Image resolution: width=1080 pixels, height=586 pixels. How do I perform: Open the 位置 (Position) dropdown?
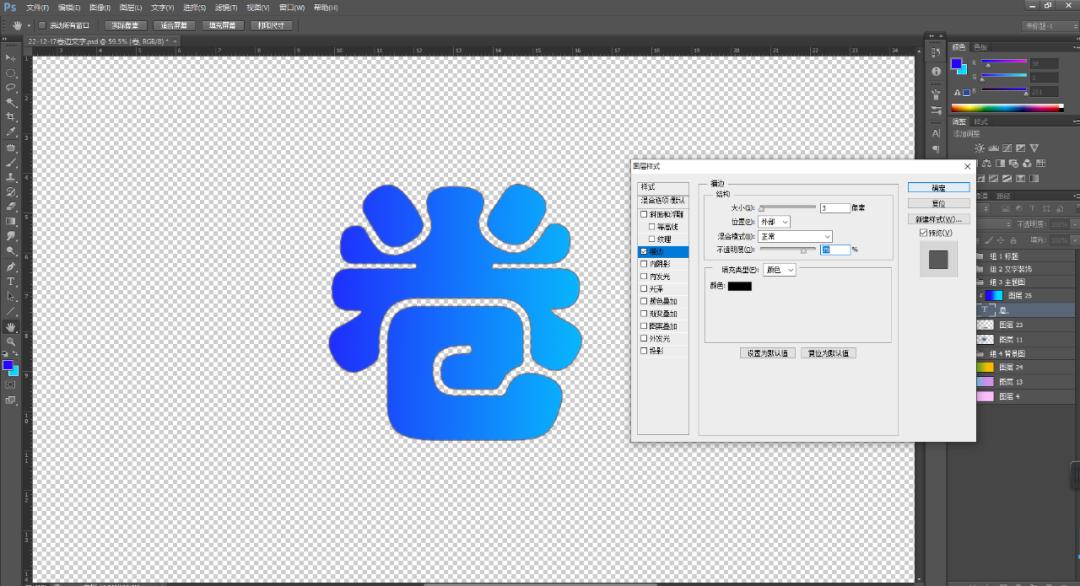tap(776, 221)
